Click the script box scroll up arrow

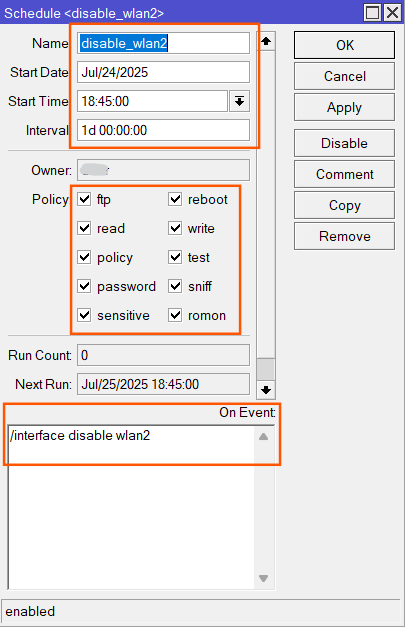pyautogui.click(x=263, y=436)
